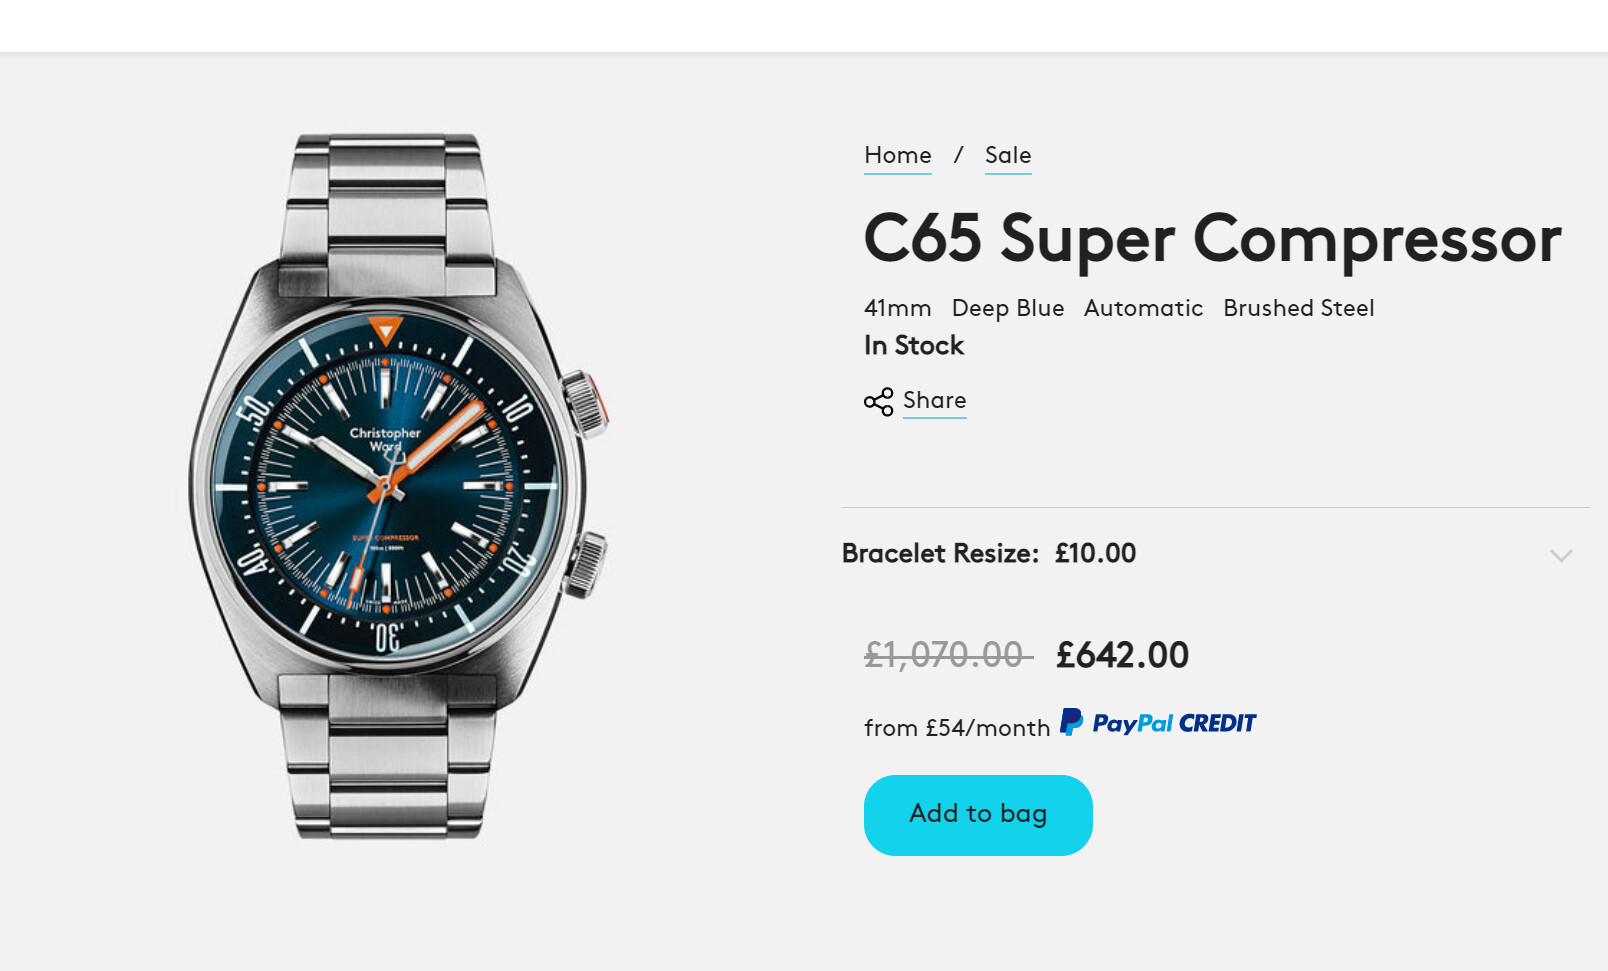Click the lower steel crown on watch
Screen dimensions: 1608x971
tap(585, 564)
